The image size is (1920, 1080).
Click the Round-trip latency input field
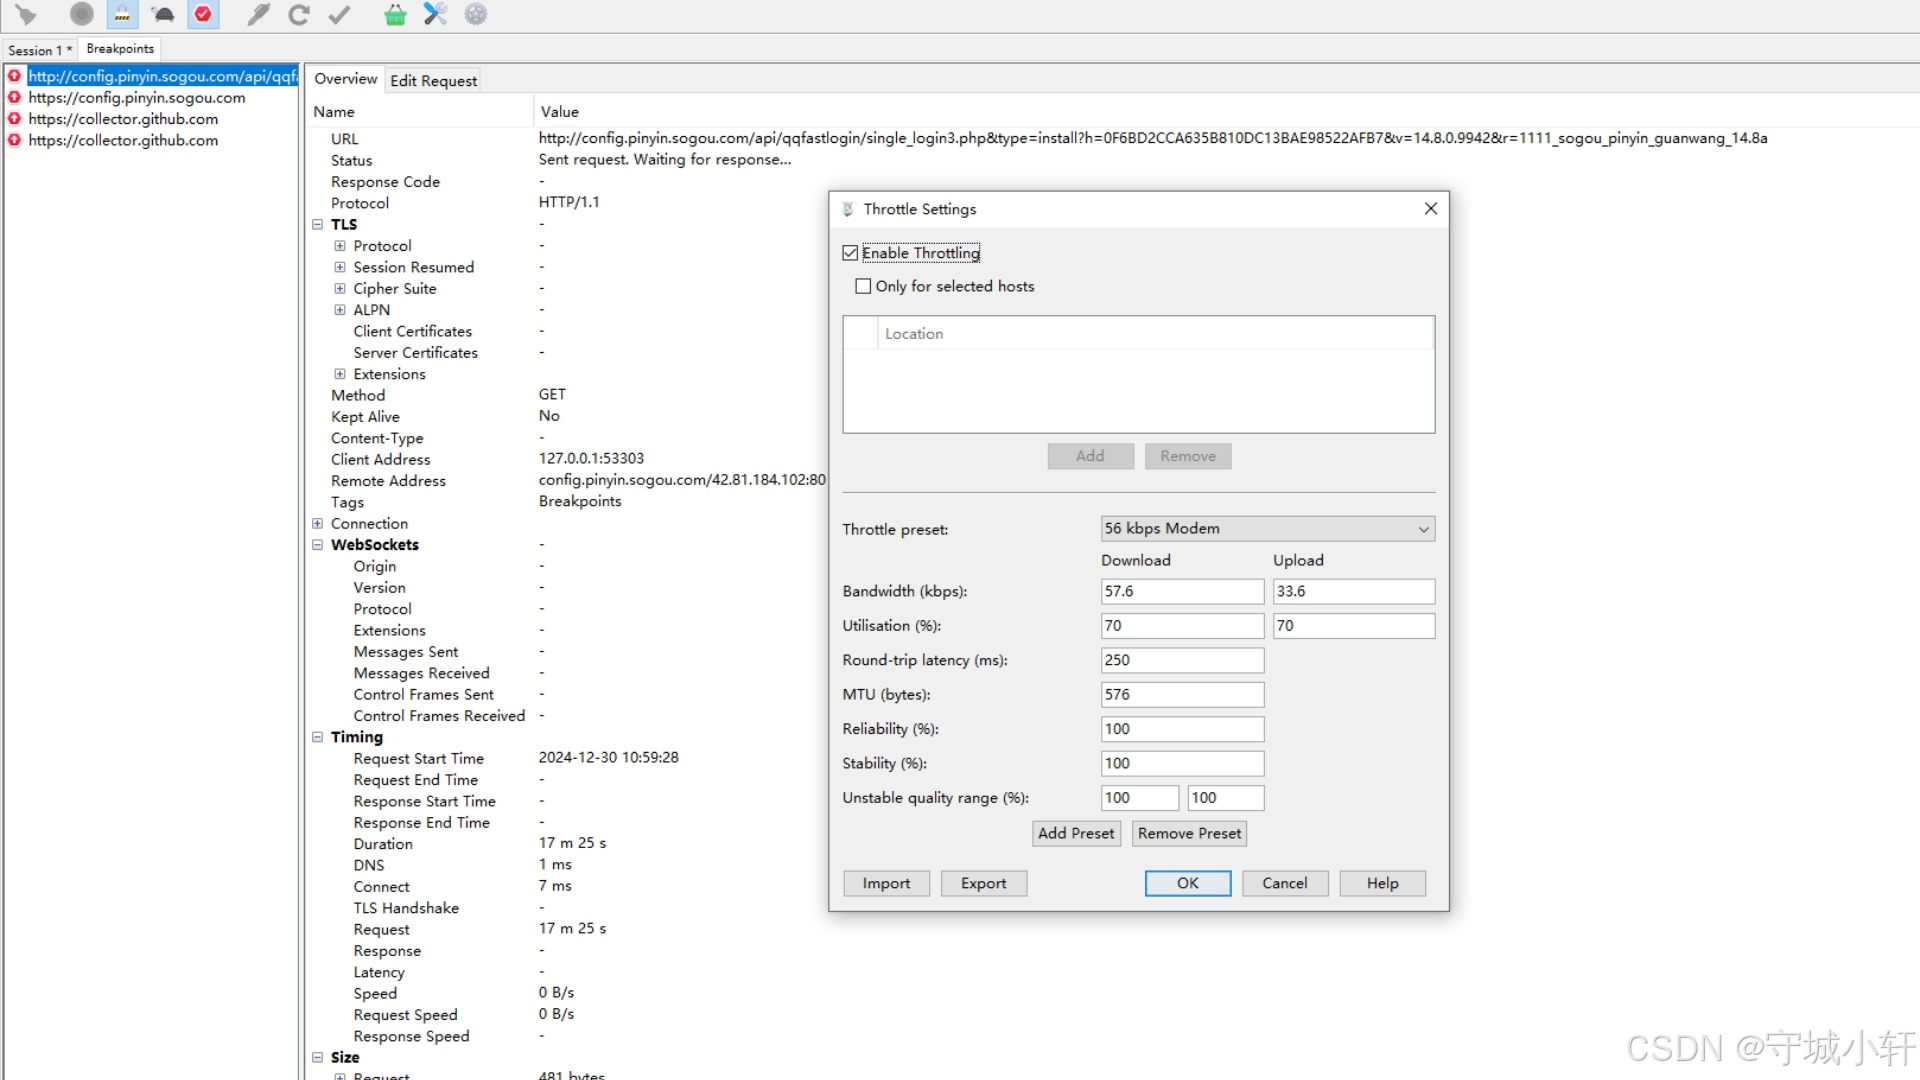[1181, 660]
